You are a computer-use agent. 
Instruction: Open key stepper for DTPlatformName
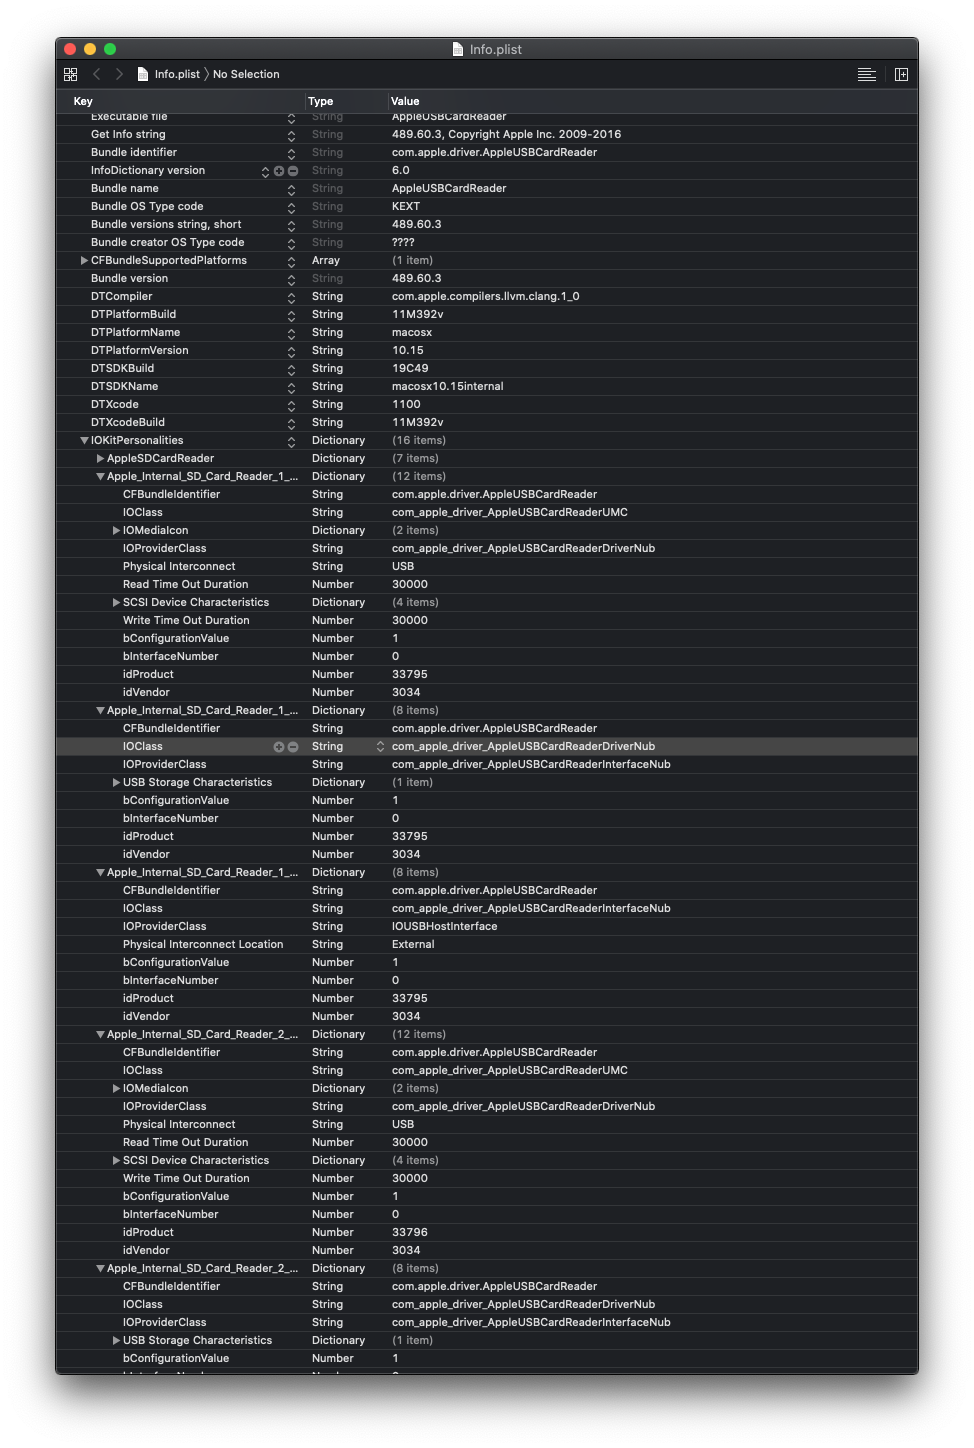[291, 333]
